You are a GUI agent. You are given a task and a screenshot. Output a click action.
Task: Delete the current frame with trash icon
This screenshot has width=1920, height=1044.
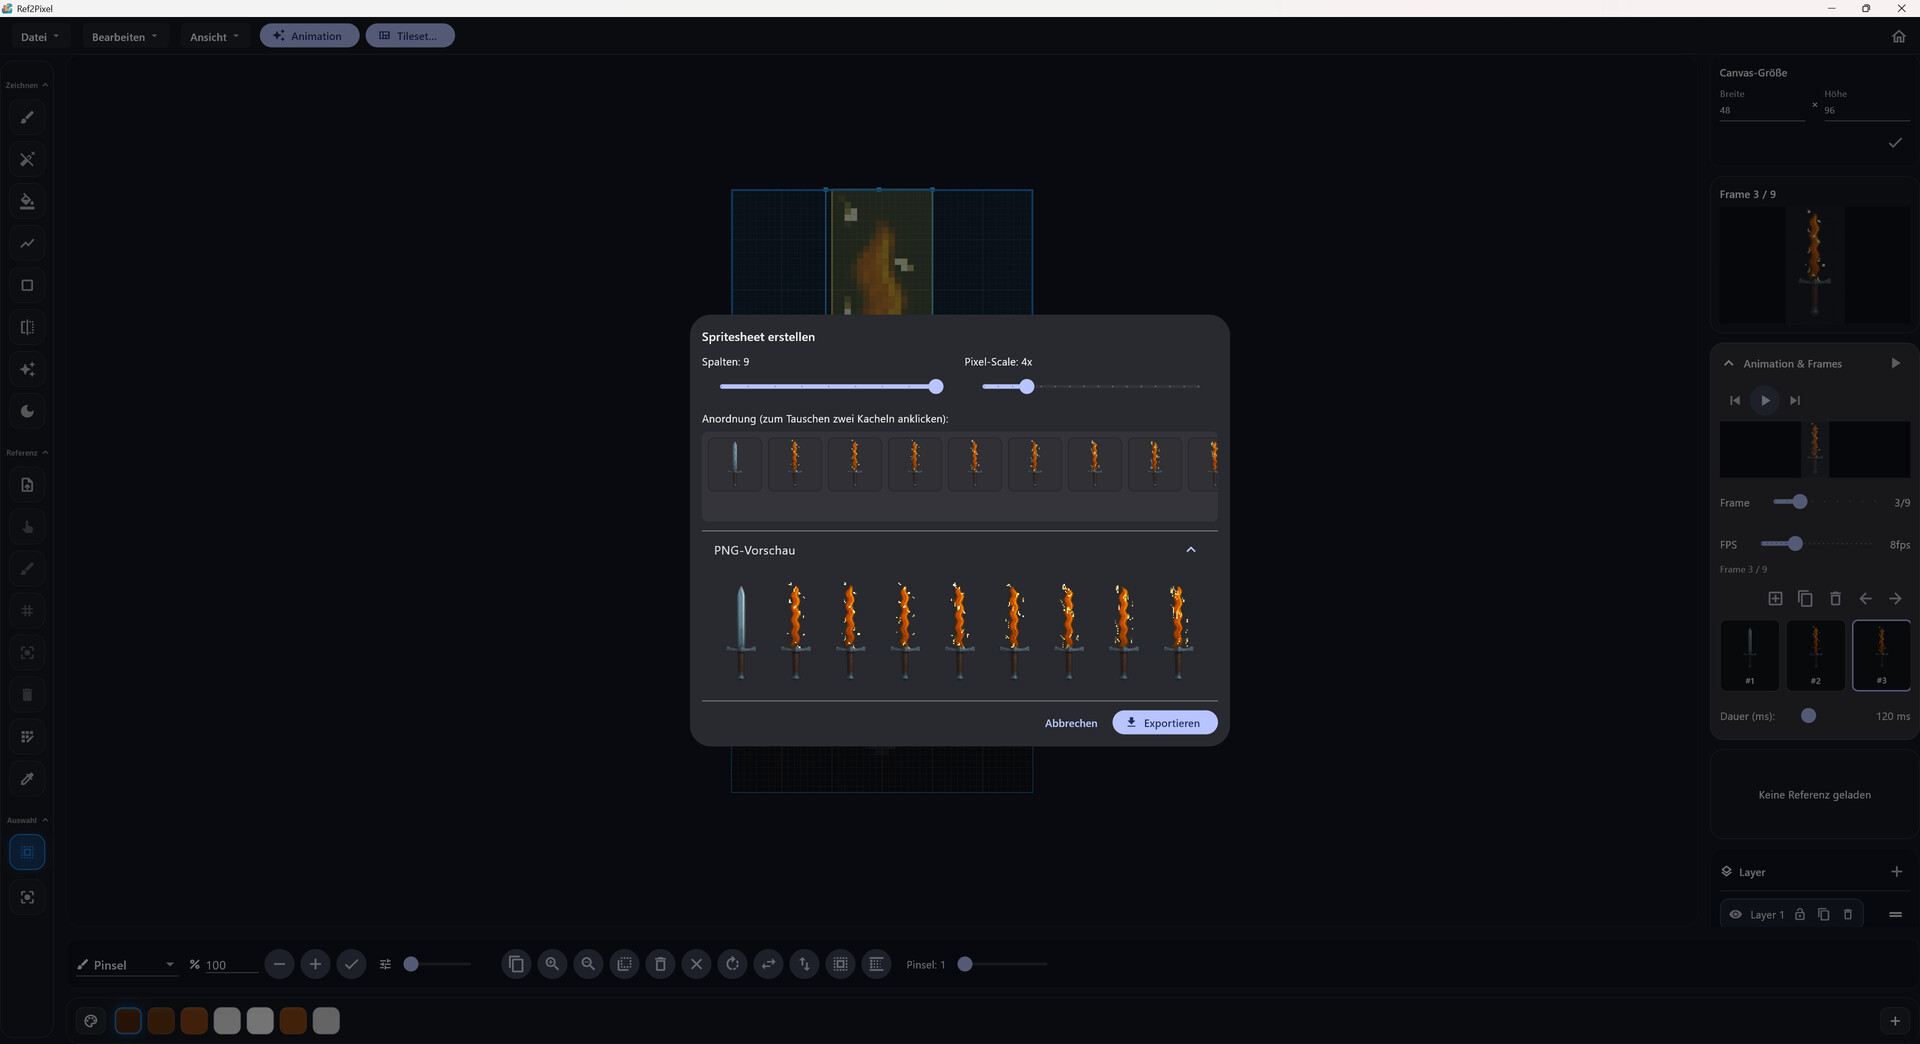(1835, 598)
